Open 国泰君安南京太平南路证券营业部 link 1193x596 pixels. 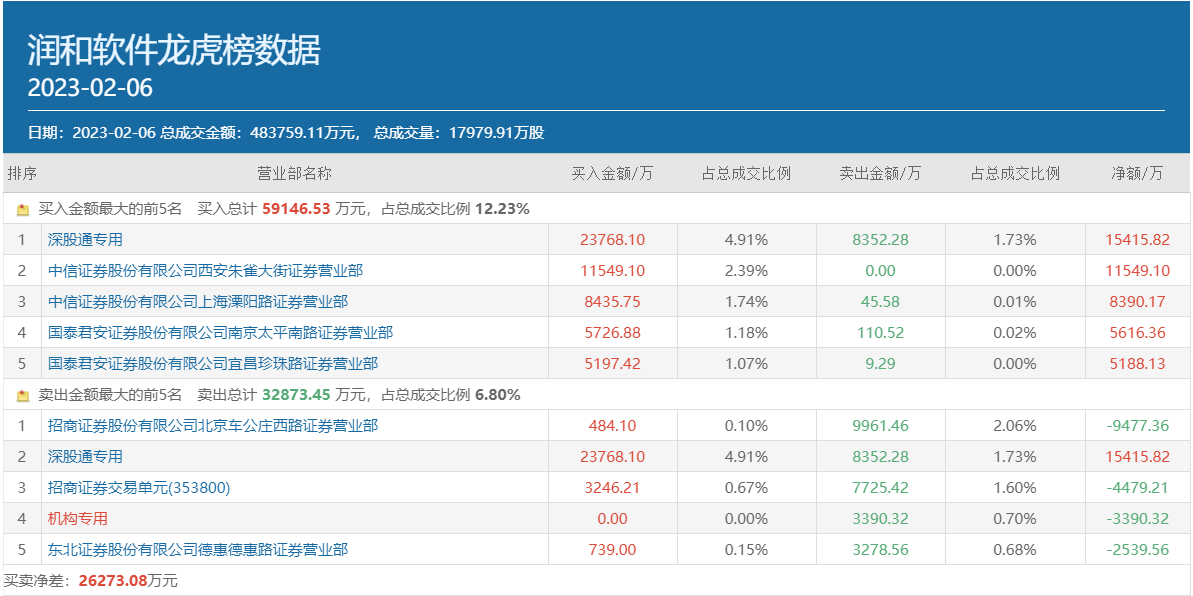point(220,333)
